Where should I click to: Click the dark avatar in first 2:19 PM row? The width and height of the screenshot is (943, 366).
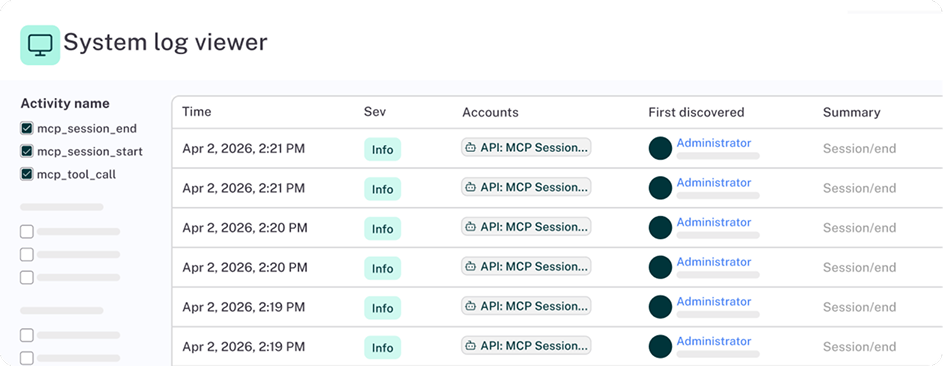(x=660, y=307)
